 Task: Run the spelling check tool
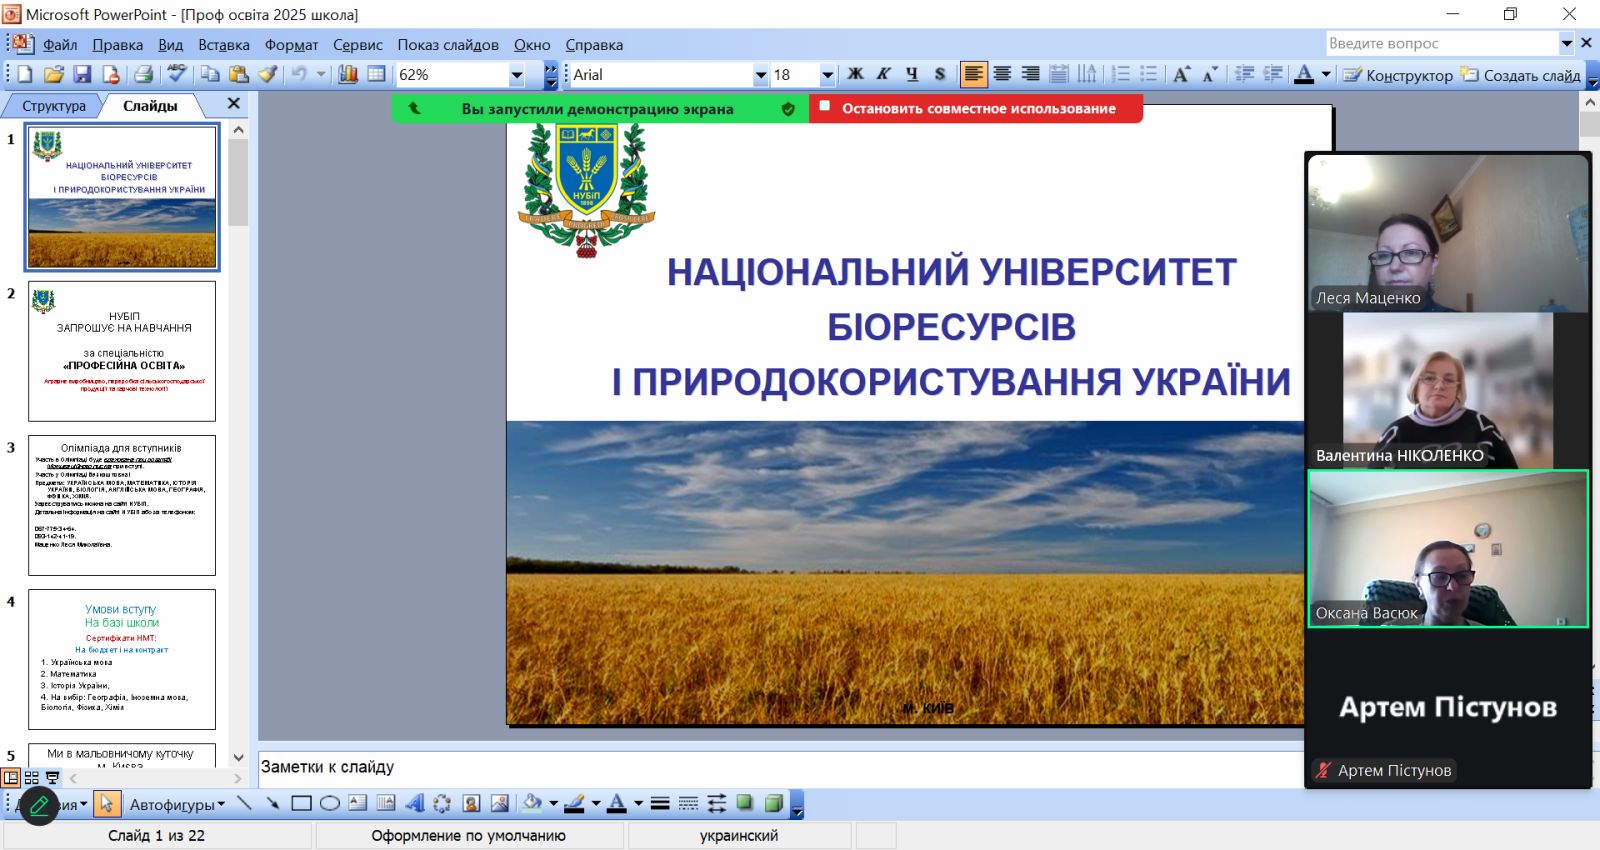(177, 74)
